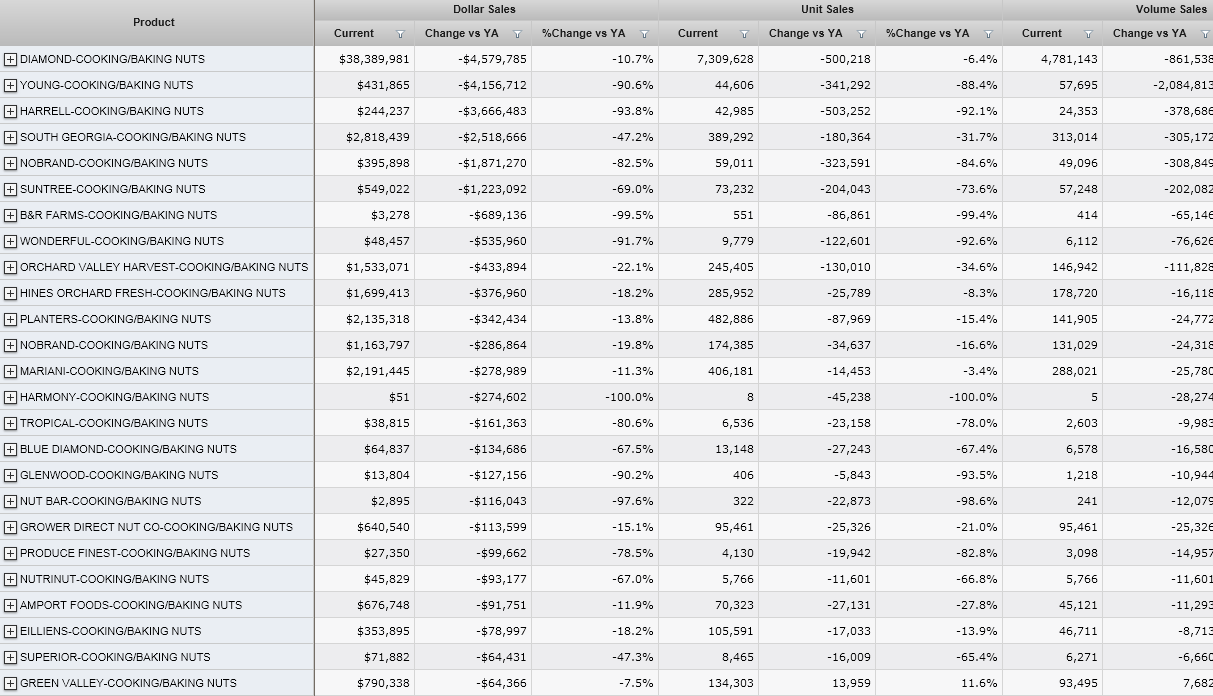The height and width of the screenshot is (696, 1213).
Task: Click the Unit Sales group header
Action: click(x=828, y=9)
